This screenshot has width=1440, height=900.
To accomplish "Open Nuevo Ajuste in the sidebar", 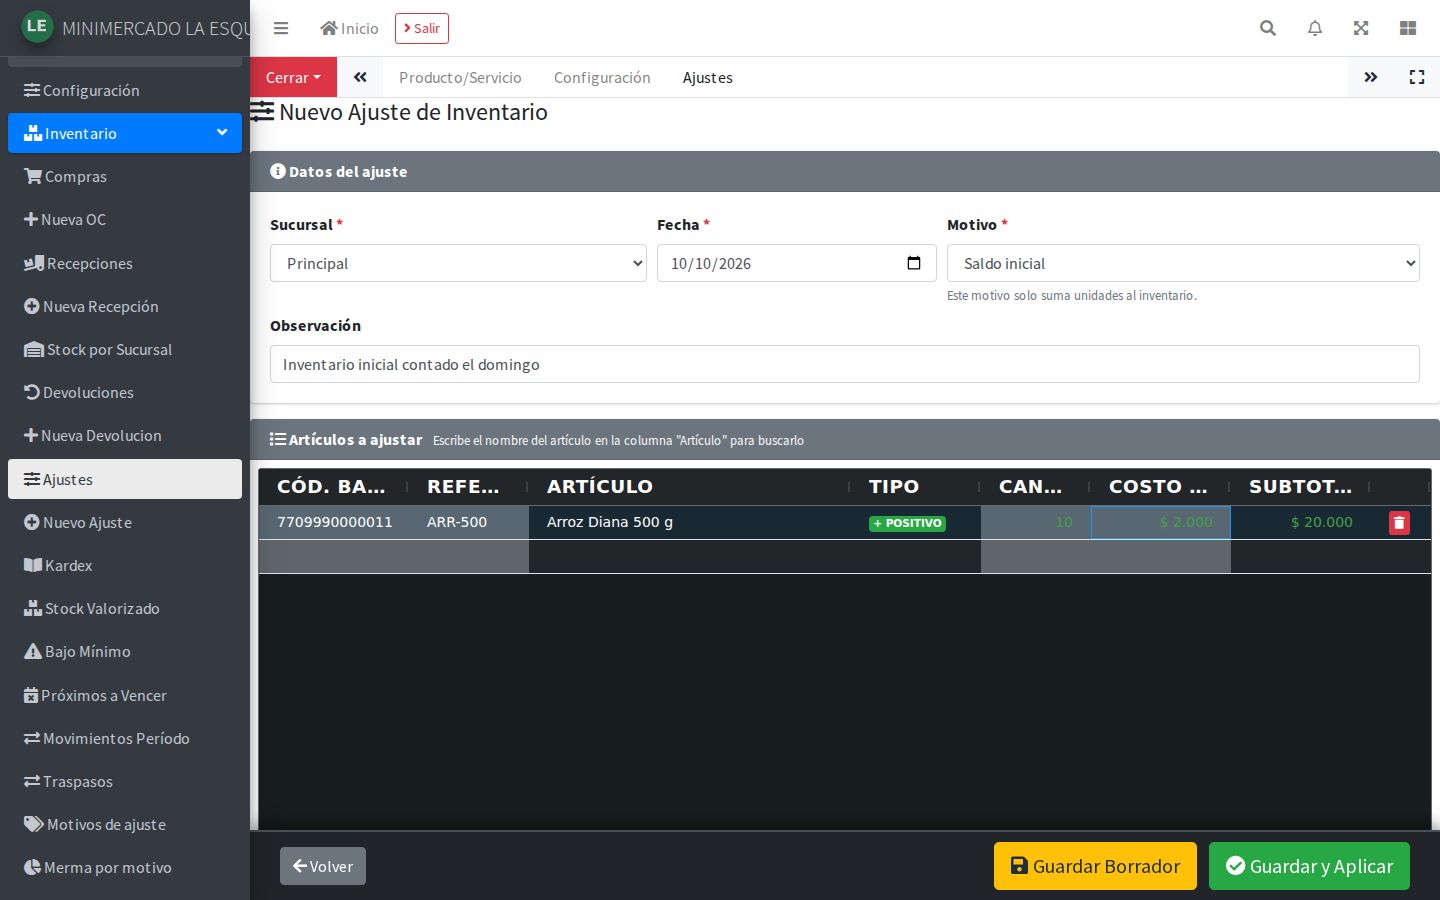I will [x=125, y=522].
